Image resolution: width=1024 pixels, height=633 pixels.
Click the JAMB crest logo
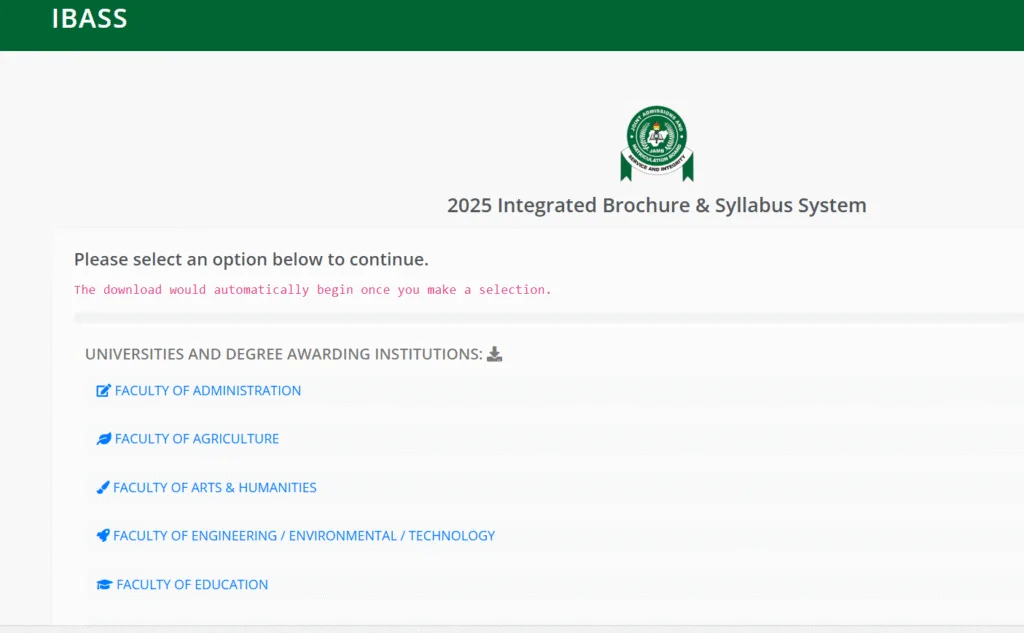coord(656,143)
